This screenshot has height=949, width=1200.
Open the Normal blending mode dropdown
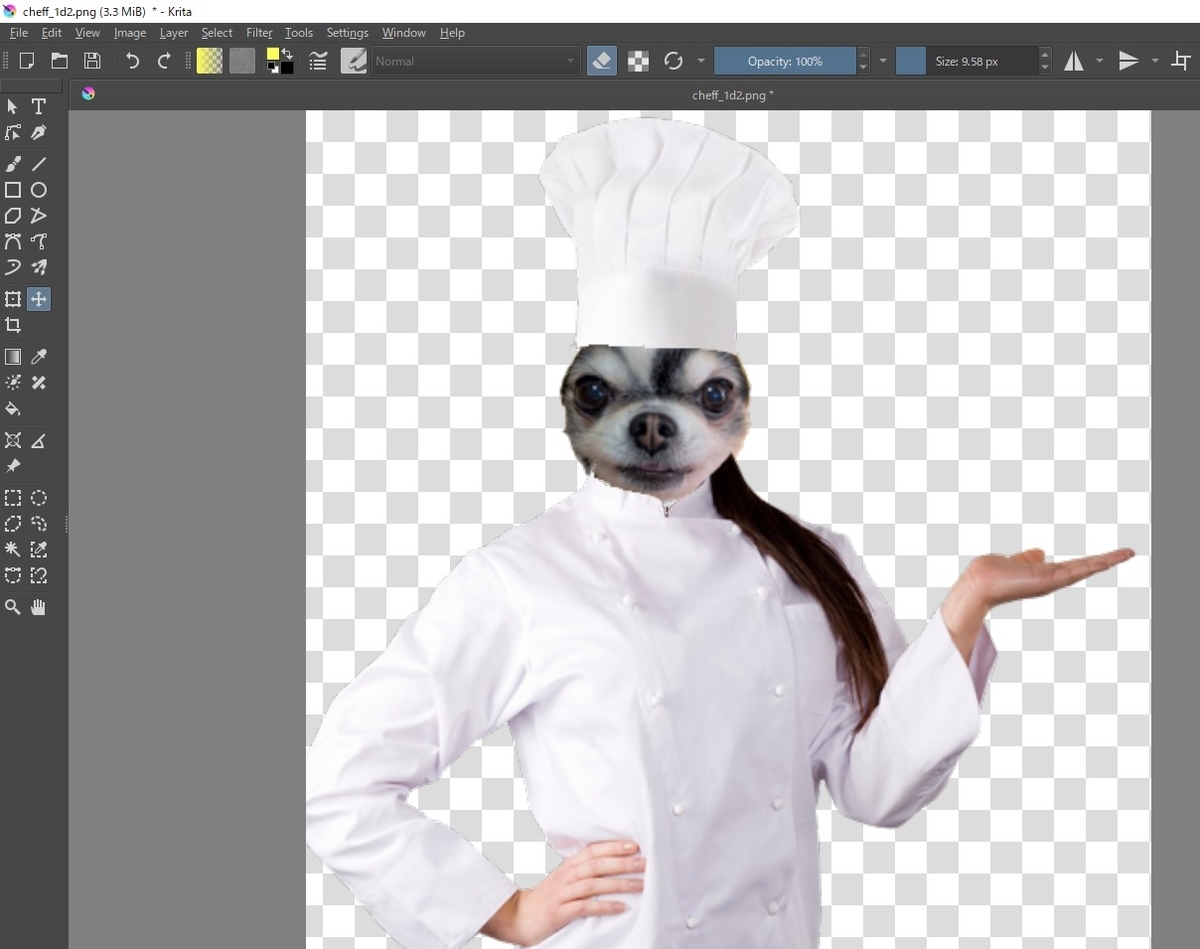pos(476,61)
